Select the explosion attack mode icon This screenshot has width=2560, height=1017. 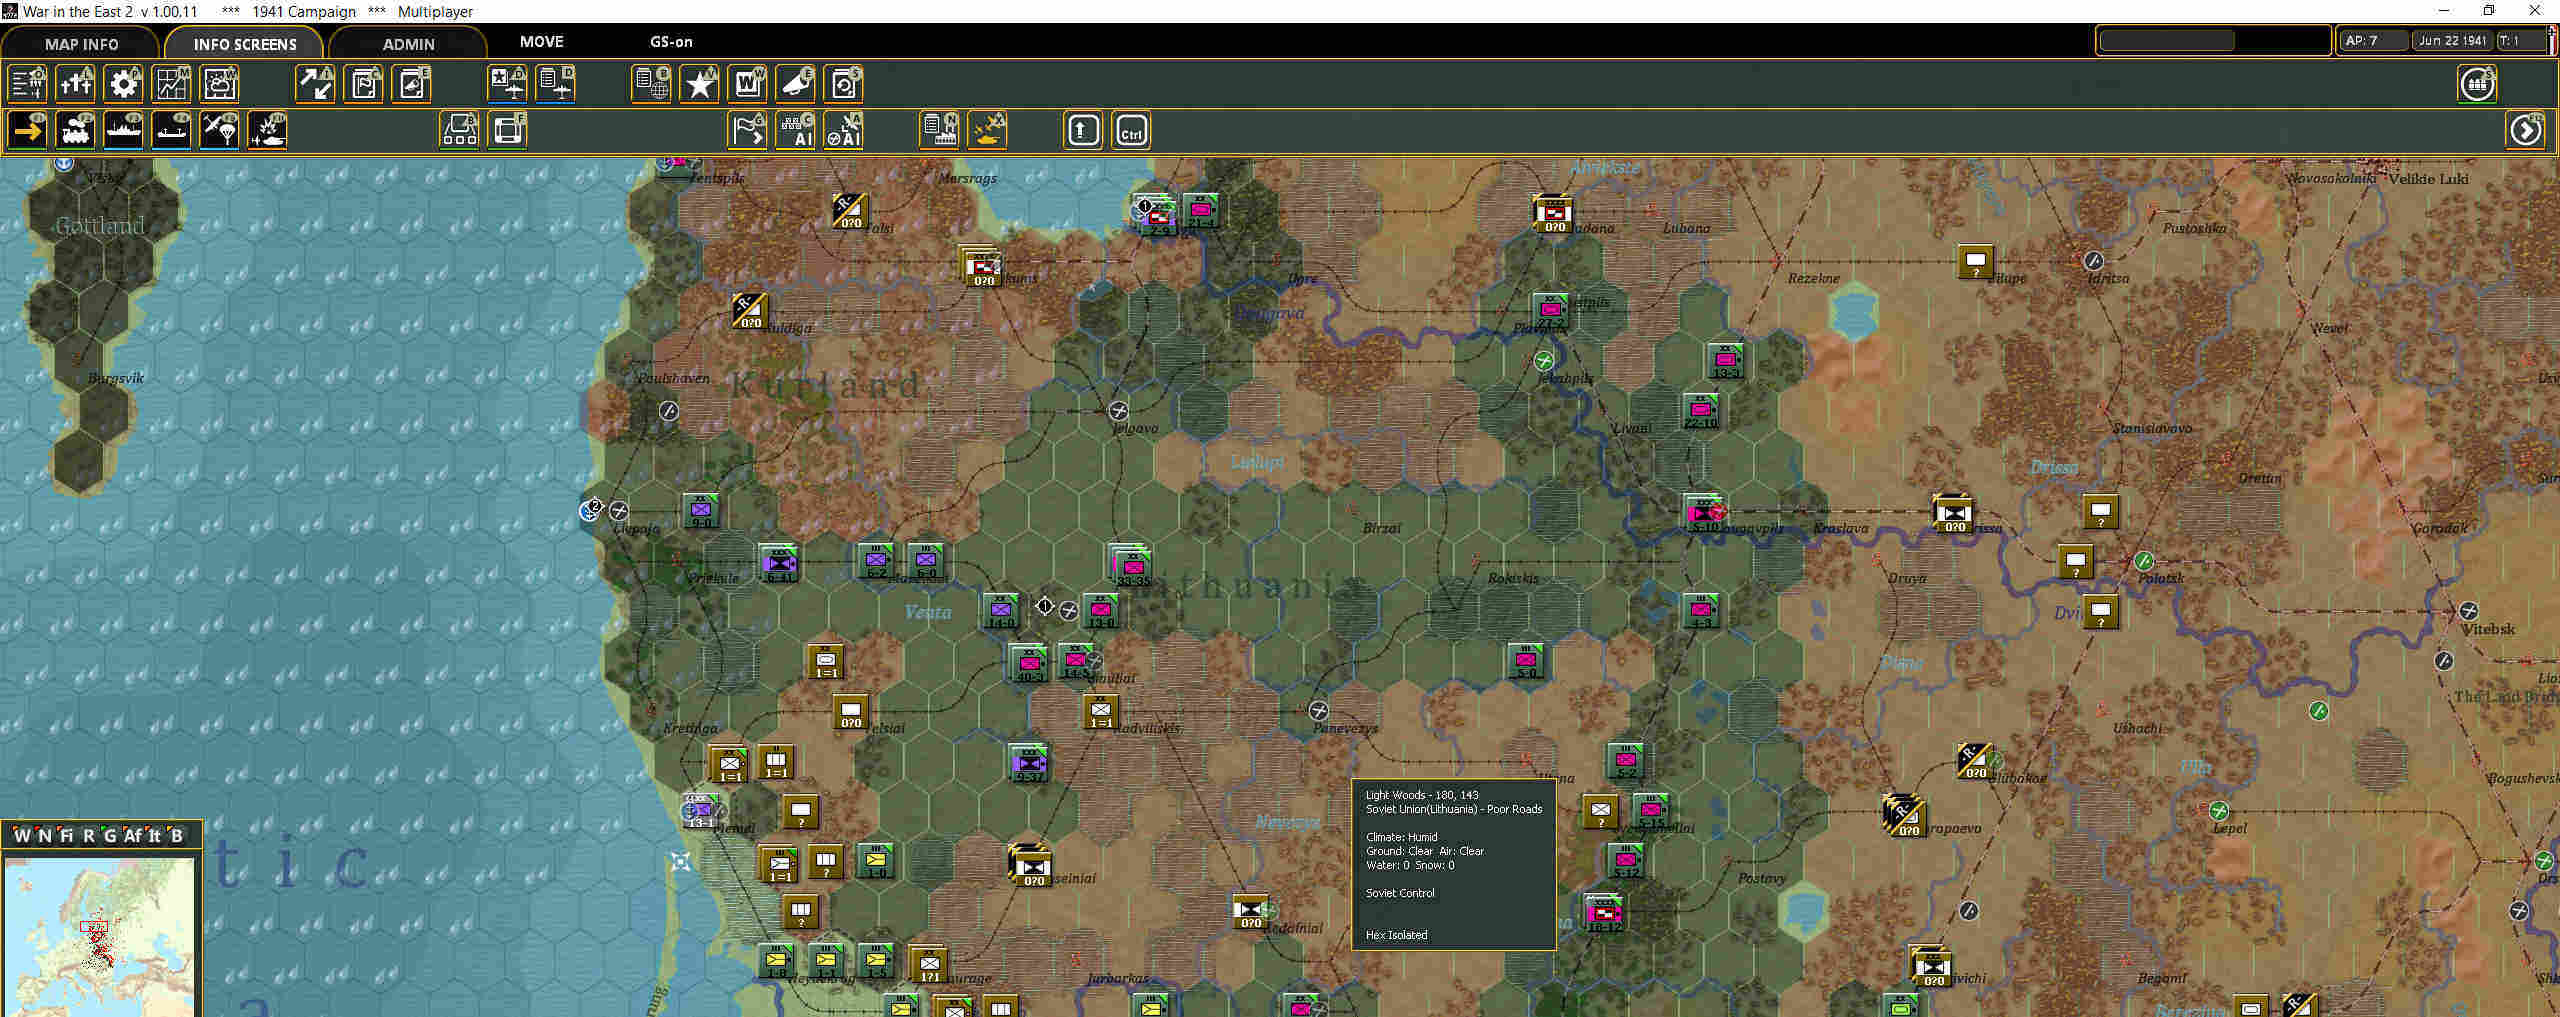pos(268,131)
